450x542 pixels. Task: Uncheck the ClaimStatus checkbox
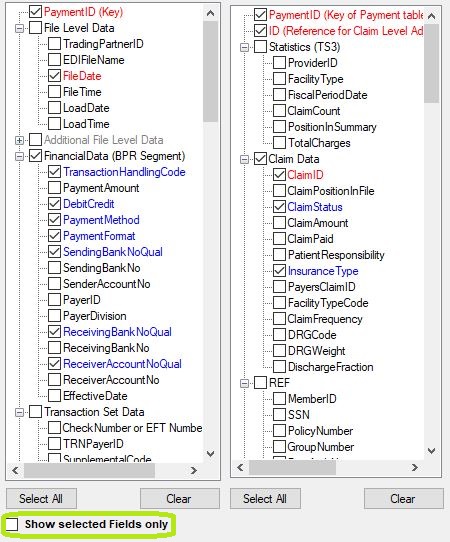pos(279,207)
